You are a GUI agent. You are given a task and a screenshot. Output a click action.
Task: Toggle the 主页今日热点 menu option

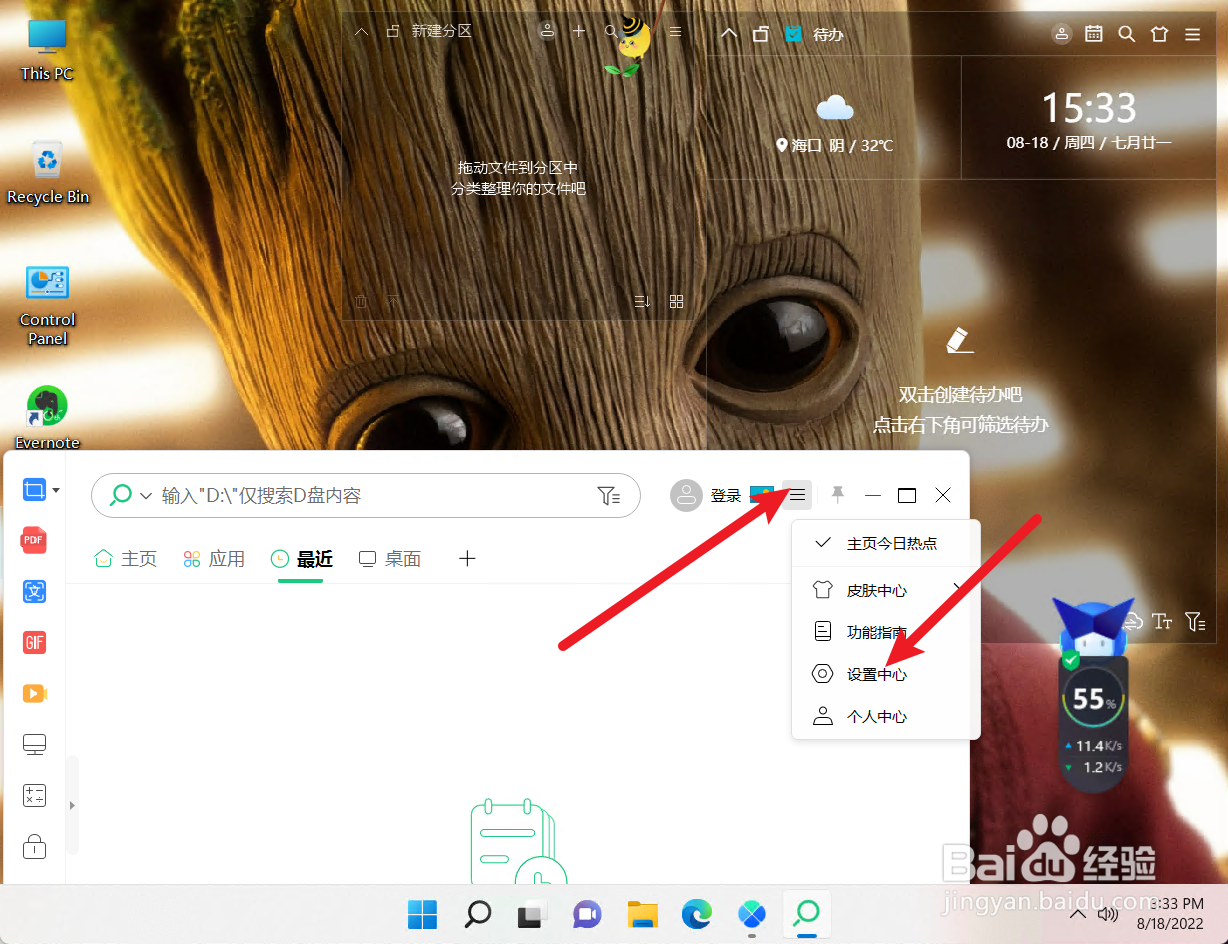point(886,543)
